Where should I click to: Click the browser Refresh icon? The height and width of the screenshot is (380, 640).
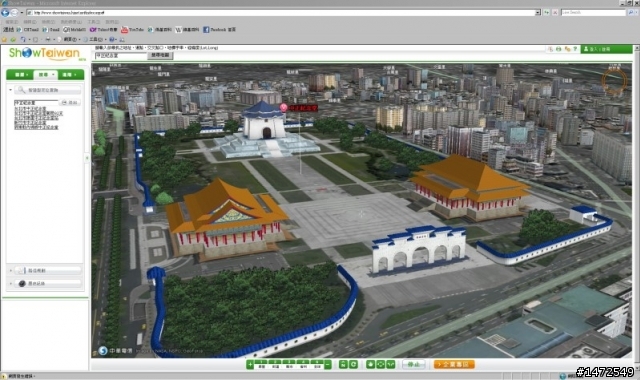click(547, 13)
